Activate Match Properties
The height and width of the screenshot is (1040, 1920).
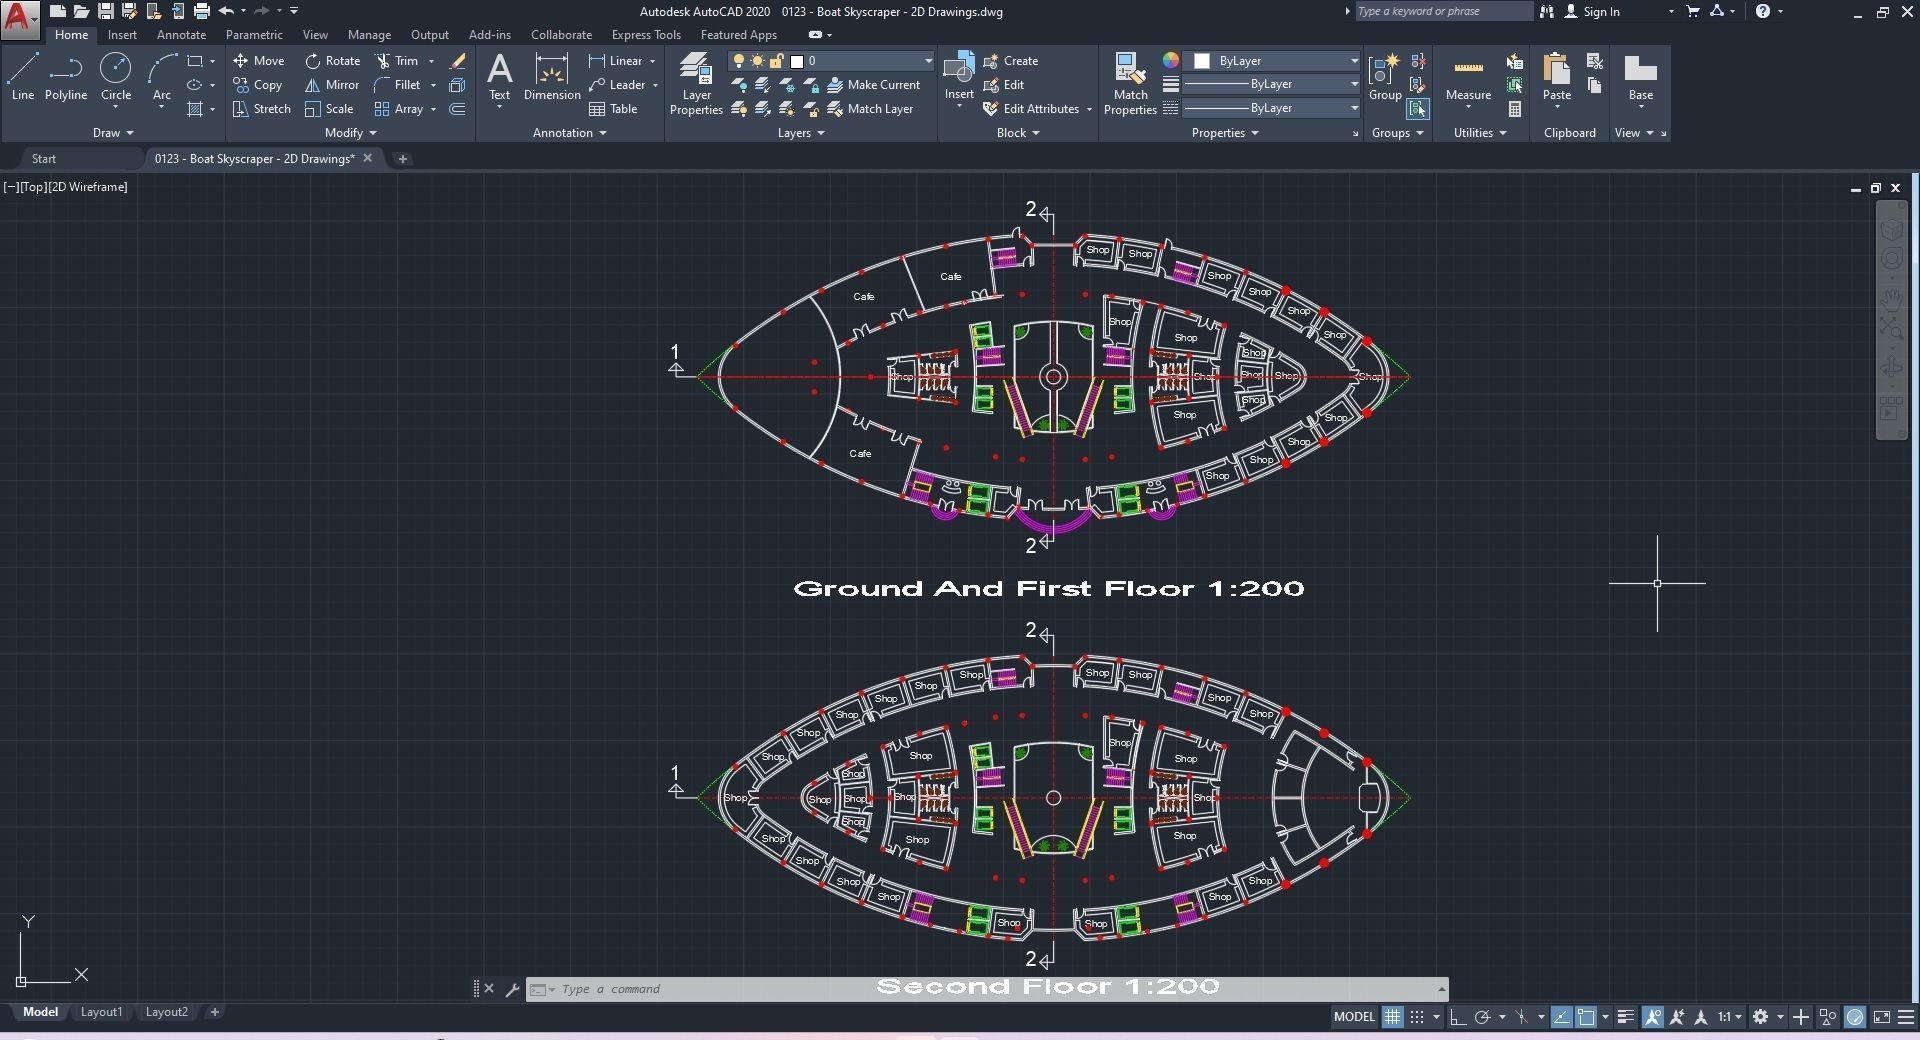point(1130,84)
